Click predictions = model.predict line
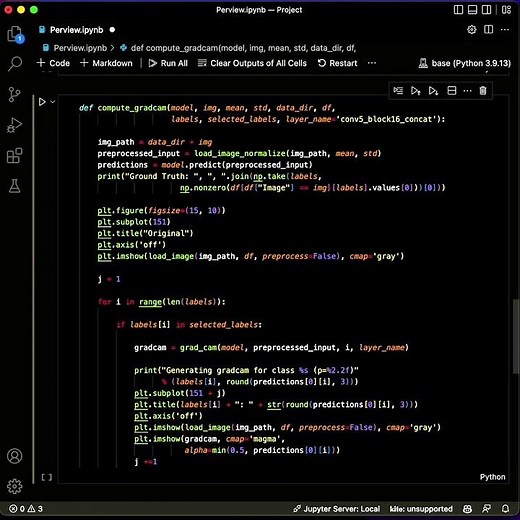520x520 pixels. [205, 165]
